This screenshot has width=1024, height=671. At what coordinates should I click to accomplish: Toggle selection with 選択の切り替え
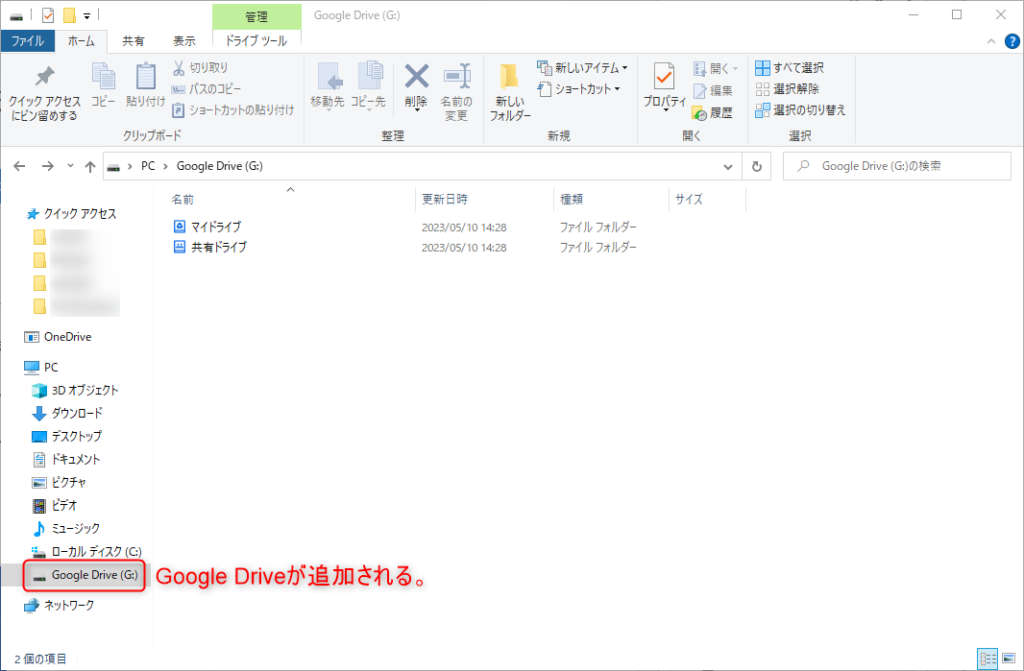point(800,110)
